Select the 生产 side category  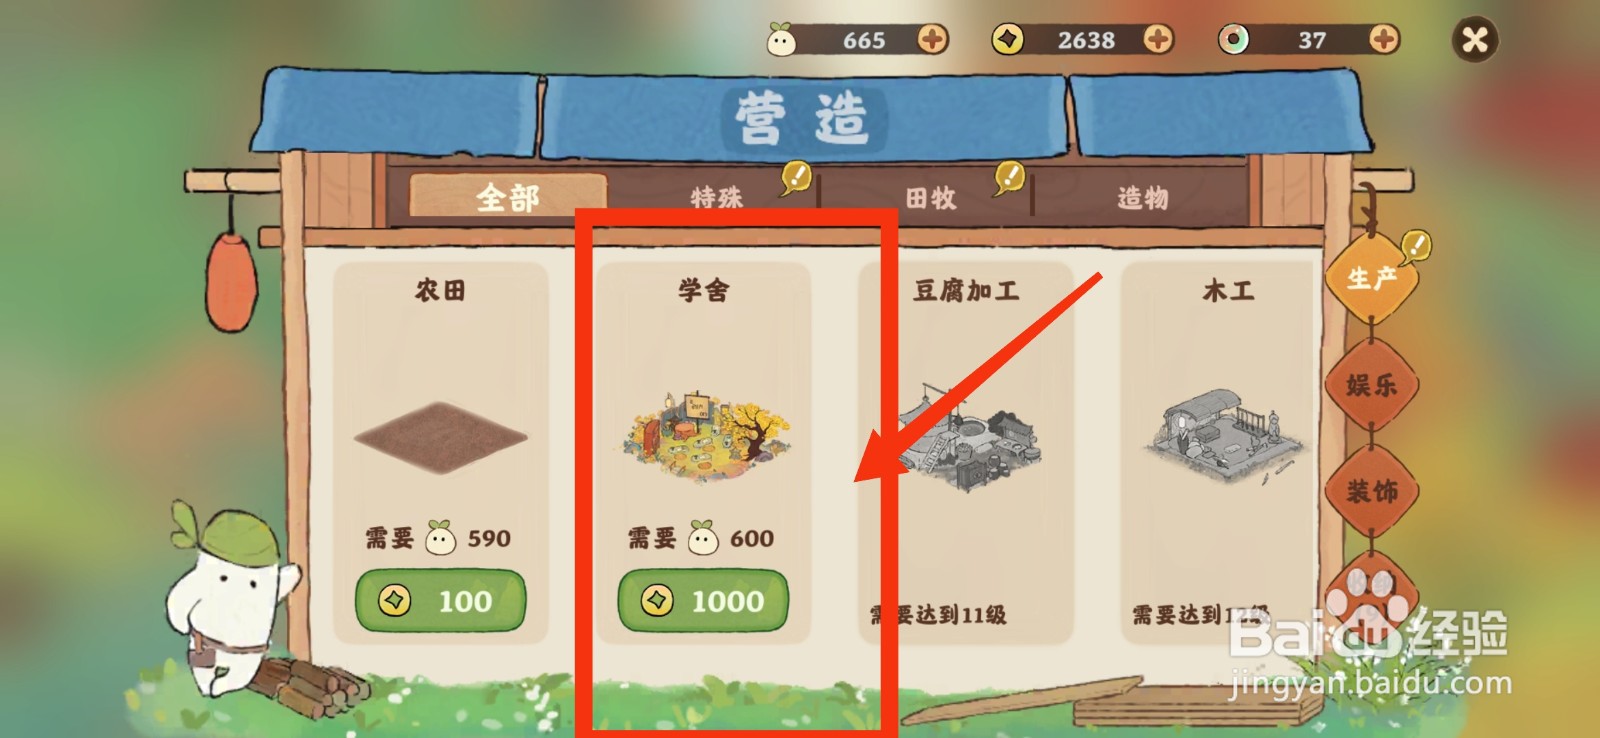pos(1371,277)
